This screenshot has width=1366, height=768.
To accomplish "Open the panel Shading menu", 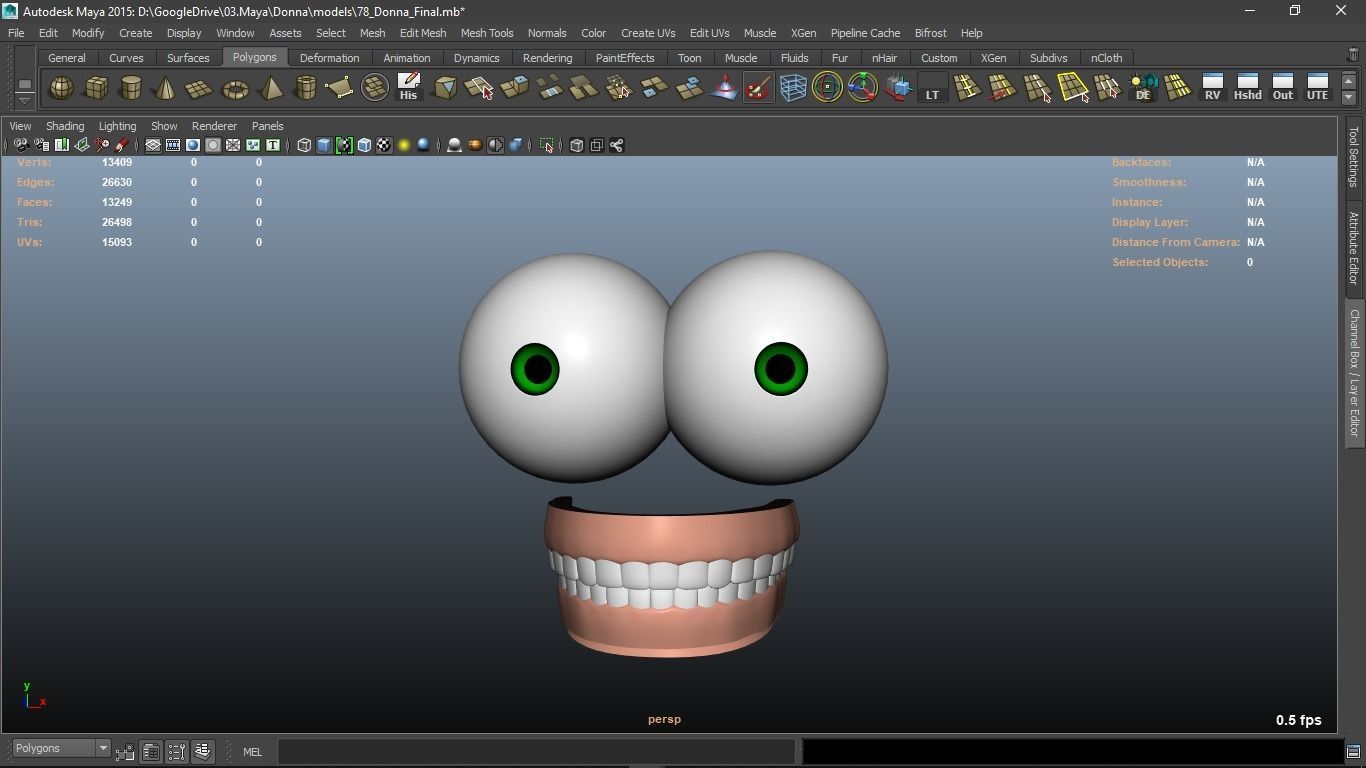I will [65, 126].
